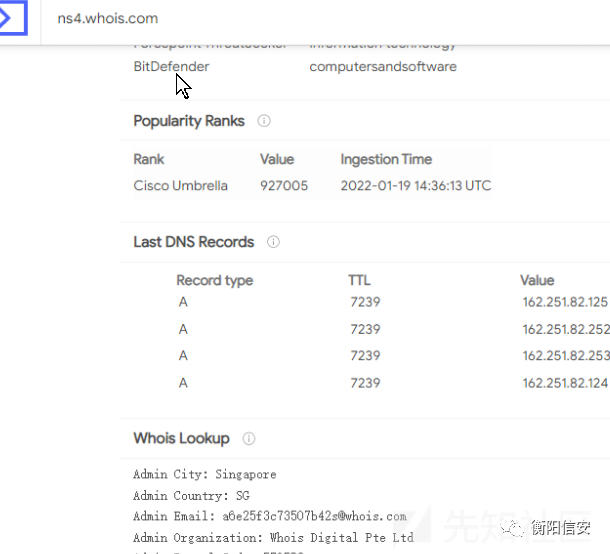Click the Ingestion Time column header

tap(386, 159)
